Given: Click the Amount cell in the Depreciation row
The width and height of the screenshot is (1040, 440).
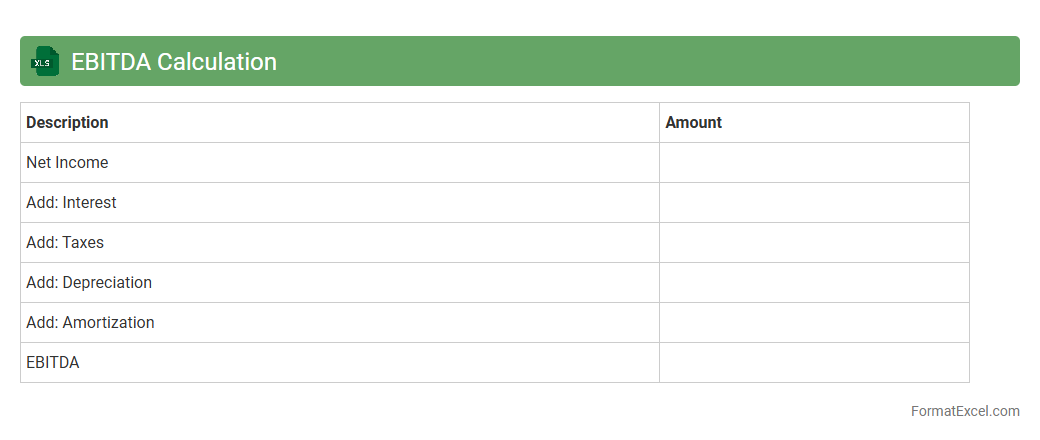Looking at the screenshot, I should 814,283.
